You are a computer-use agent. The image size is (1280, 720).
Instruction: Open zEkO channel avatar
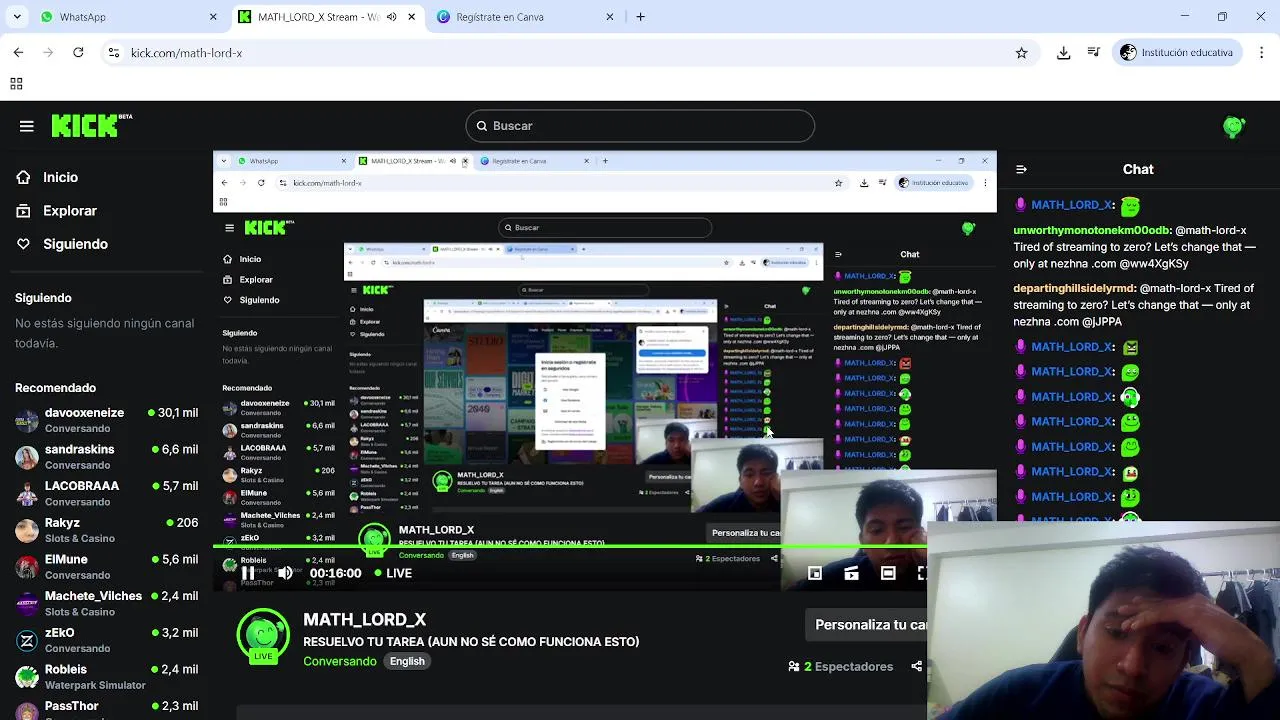tap(27, 640)
